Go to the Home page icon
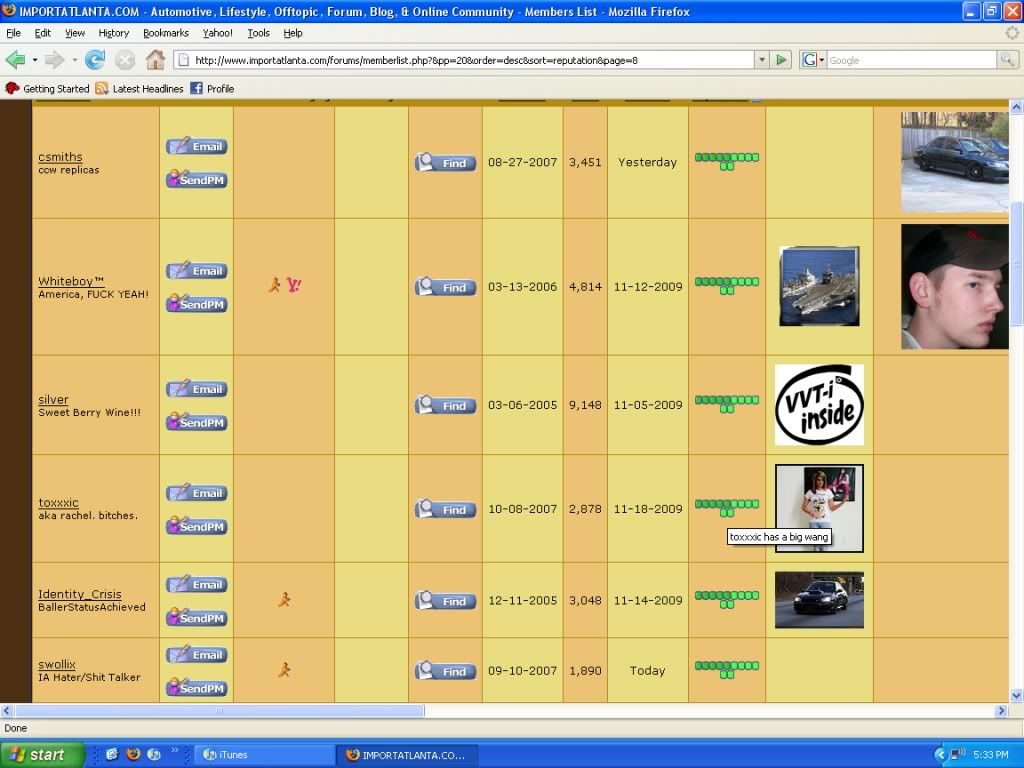1024x768 pixels. point(155,60)
